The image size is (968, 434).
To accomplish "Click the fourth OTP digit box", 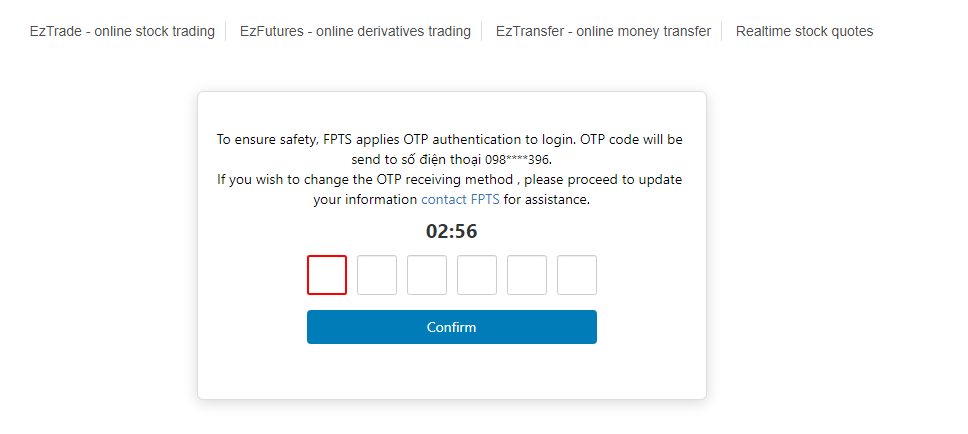I will coord(477,275).
